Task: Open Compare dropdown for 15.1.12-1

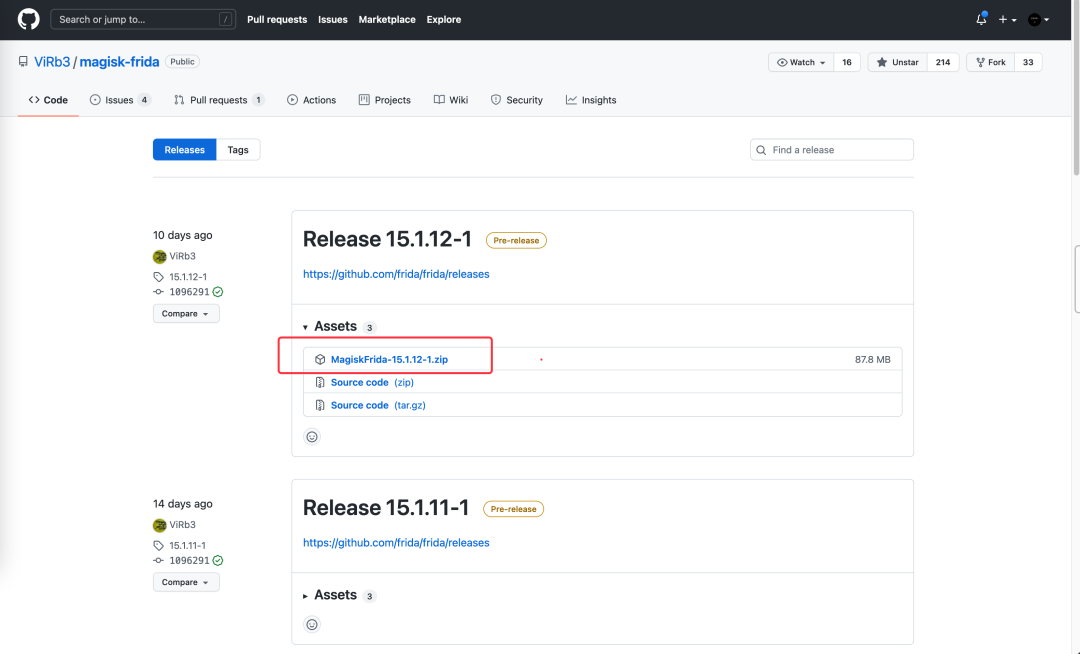Action: pyautogui.click(x=186, y=313)
